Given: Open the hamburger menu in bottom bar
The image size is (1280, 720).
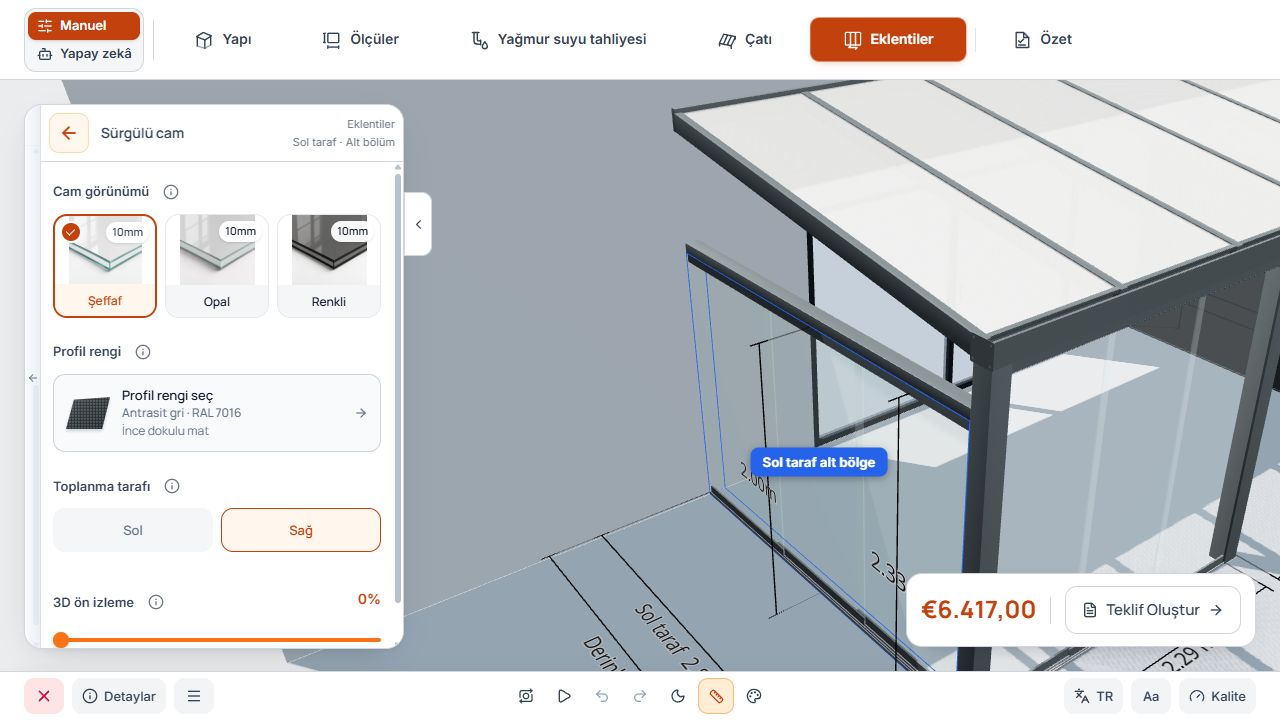Looking at the screenshot, I should pos(194,696).
